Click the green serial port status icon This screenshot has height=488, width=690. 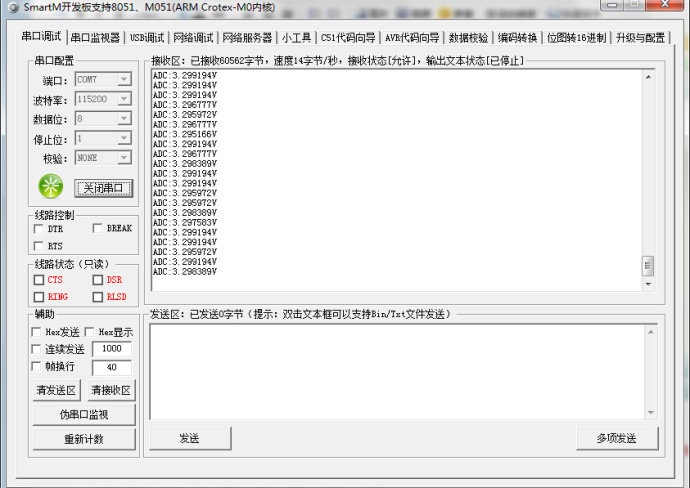coord(50,185)
